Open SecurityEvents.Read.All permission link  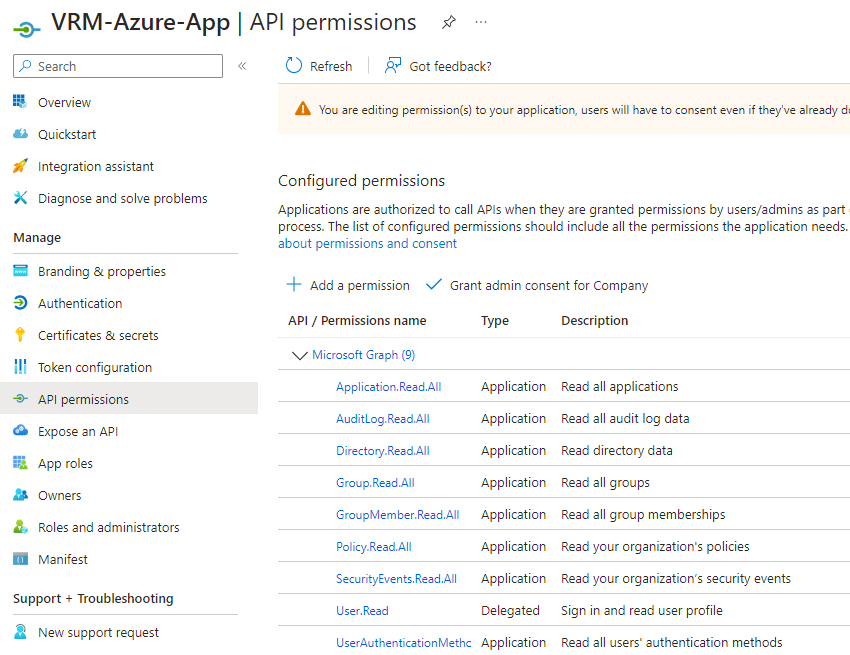click(x=396, y=579)
